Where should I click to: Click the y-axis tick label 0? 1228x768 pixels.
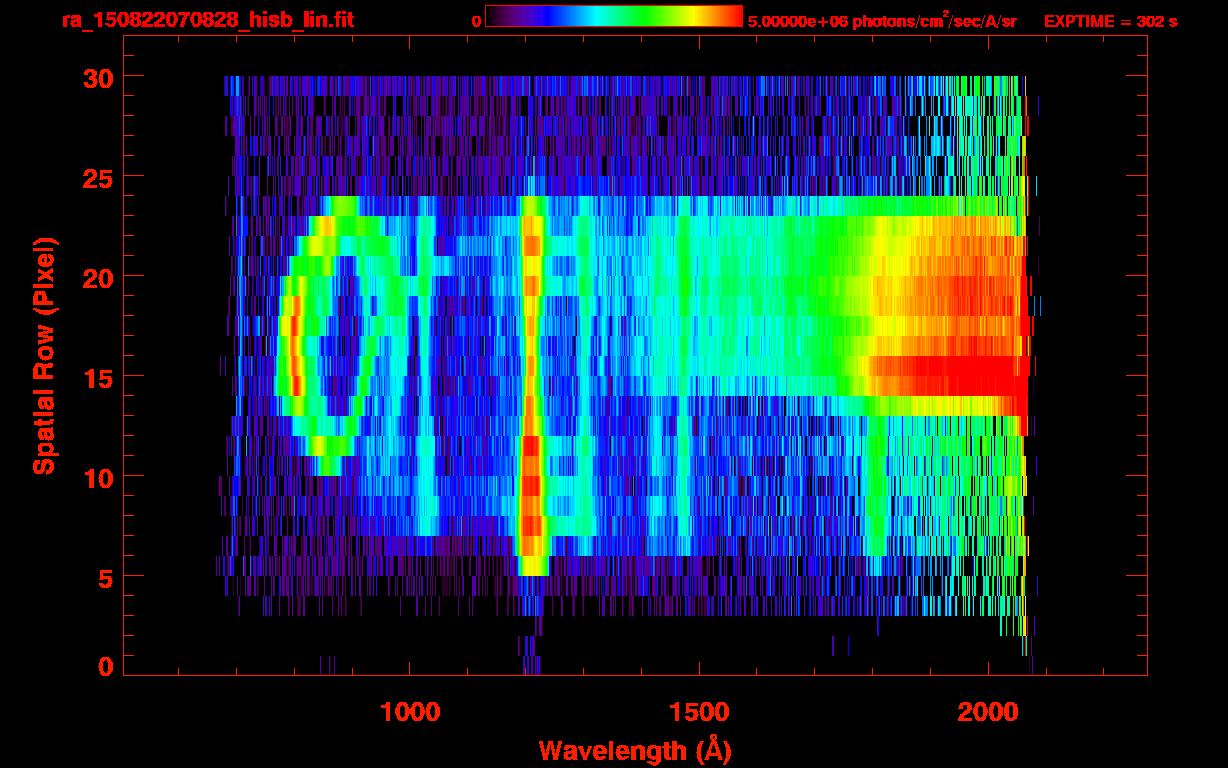coord(106,666)
